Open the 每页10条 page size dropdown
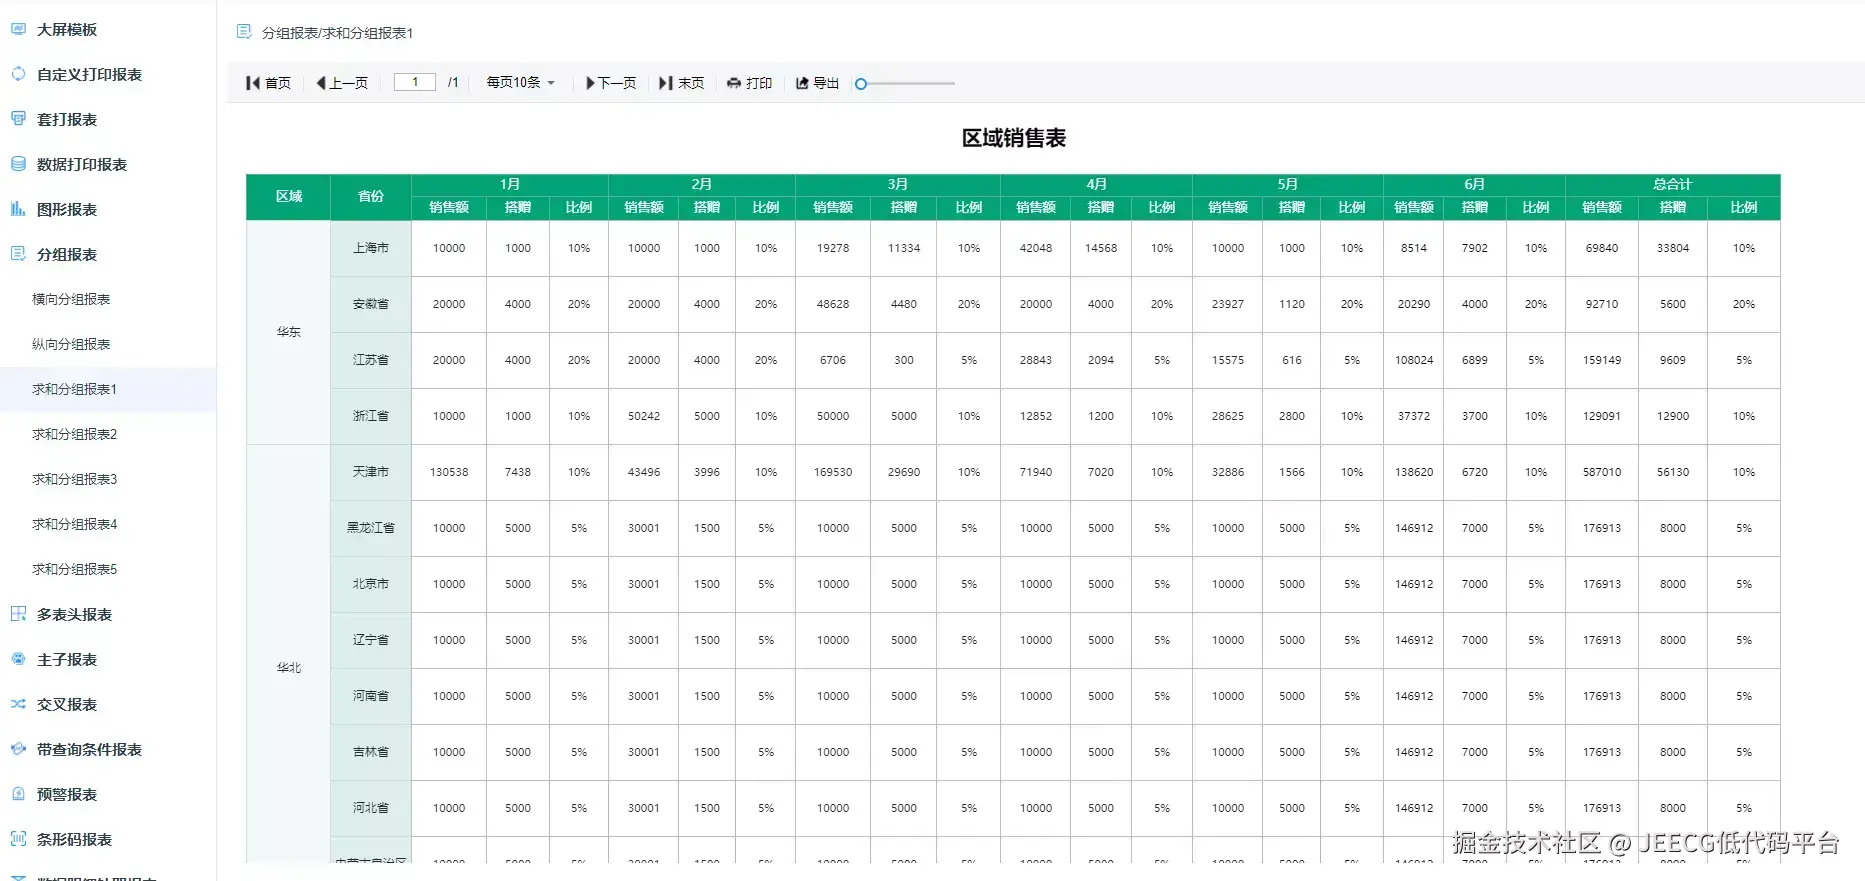 520,83
